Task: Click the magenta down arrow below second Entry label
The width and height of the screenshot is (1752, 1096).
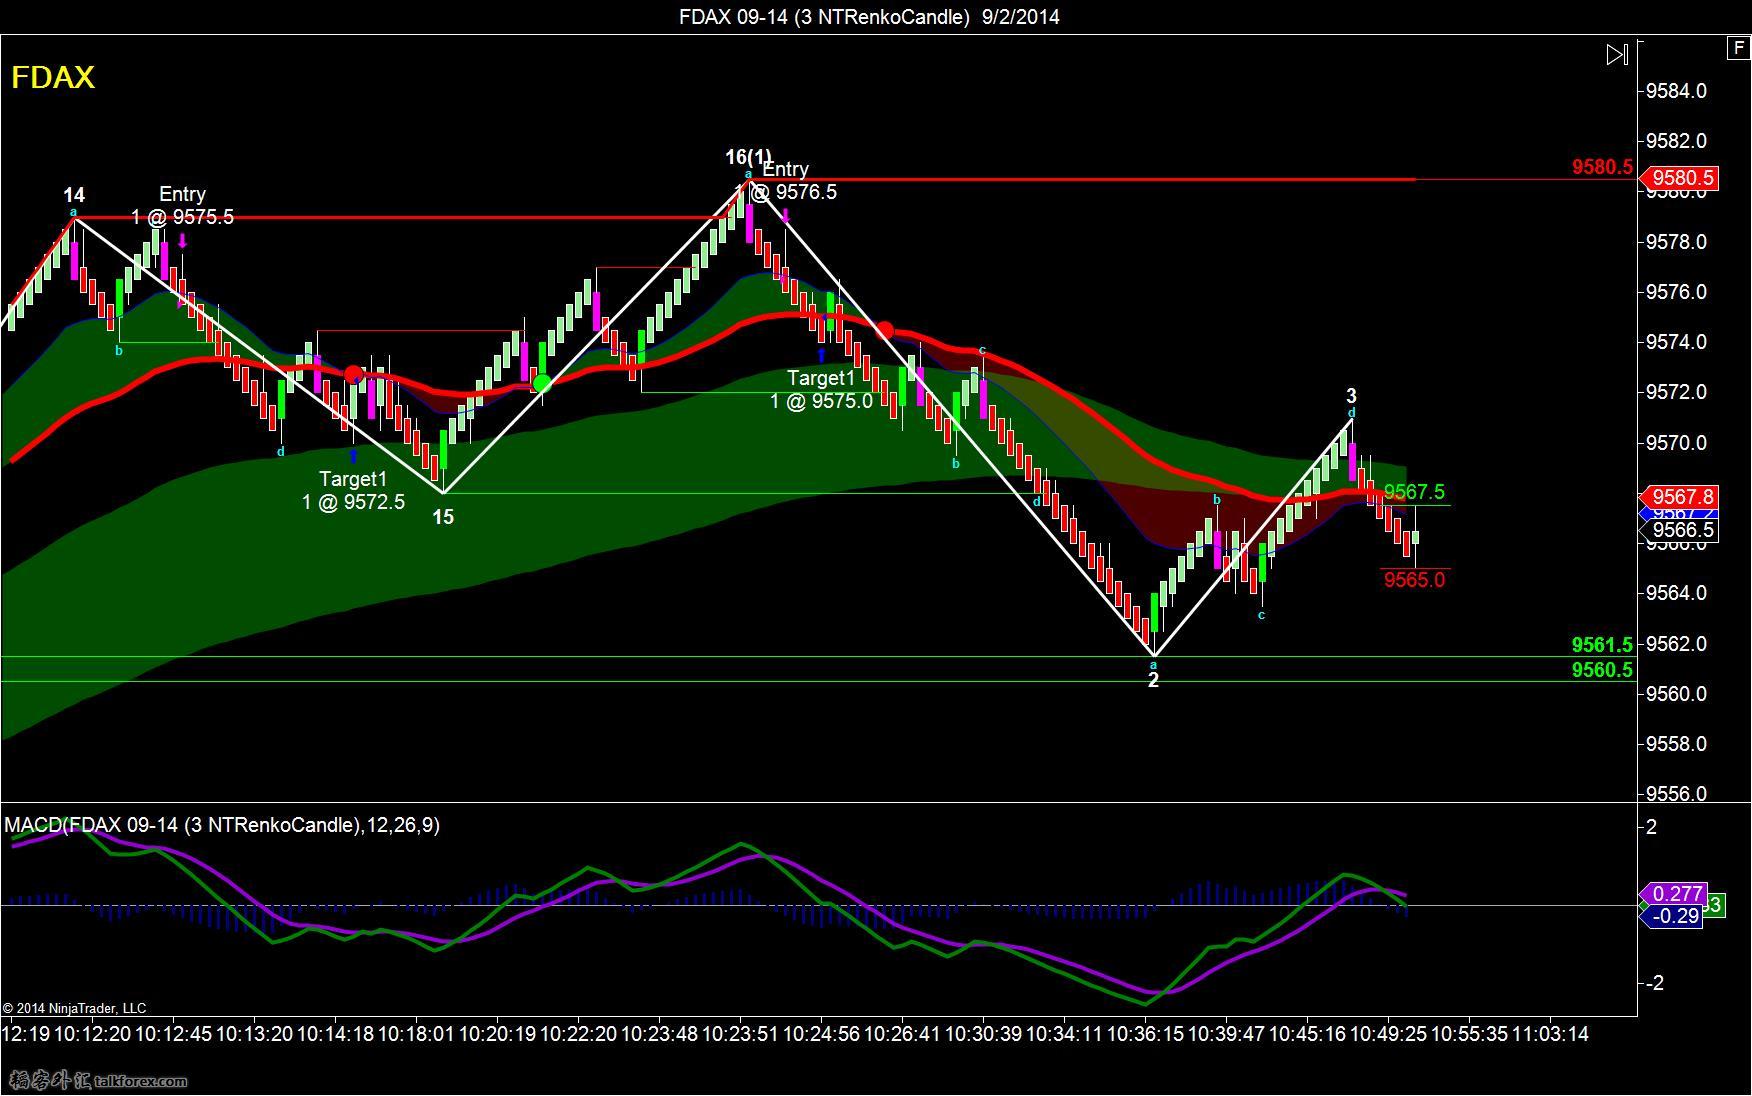Action: coord(786,215)
